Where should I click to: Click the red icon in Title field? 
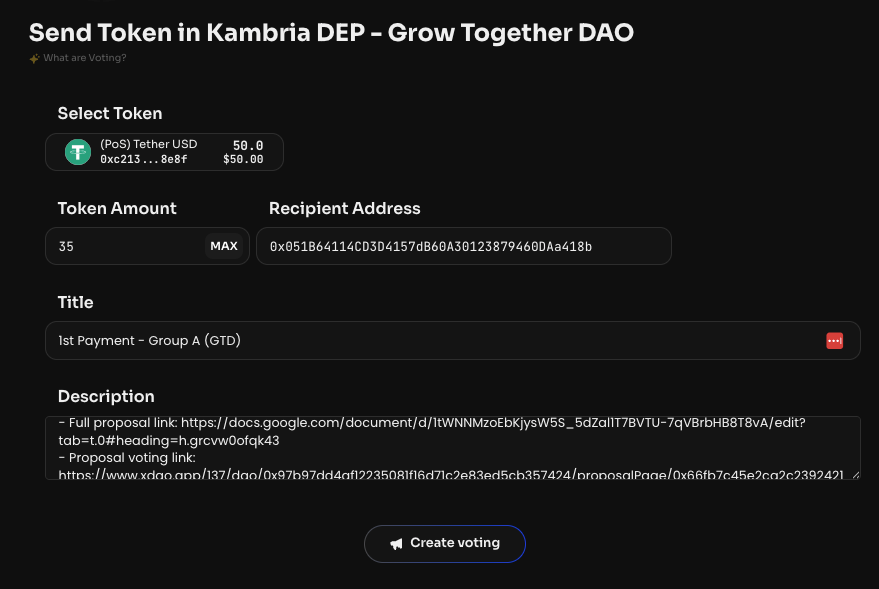coord(835,341)
